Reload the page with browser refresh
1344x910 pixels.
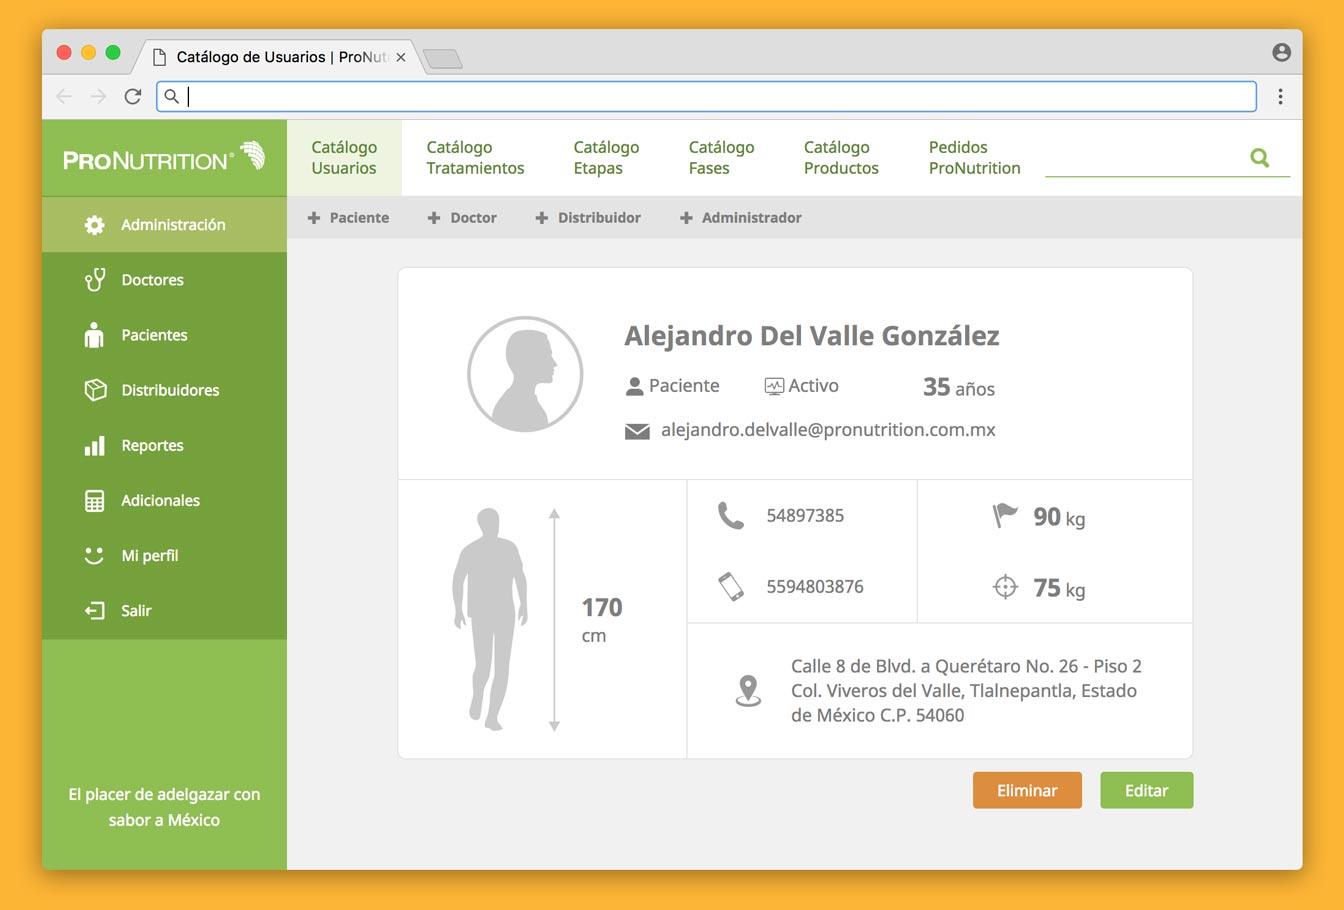[132, 96]
